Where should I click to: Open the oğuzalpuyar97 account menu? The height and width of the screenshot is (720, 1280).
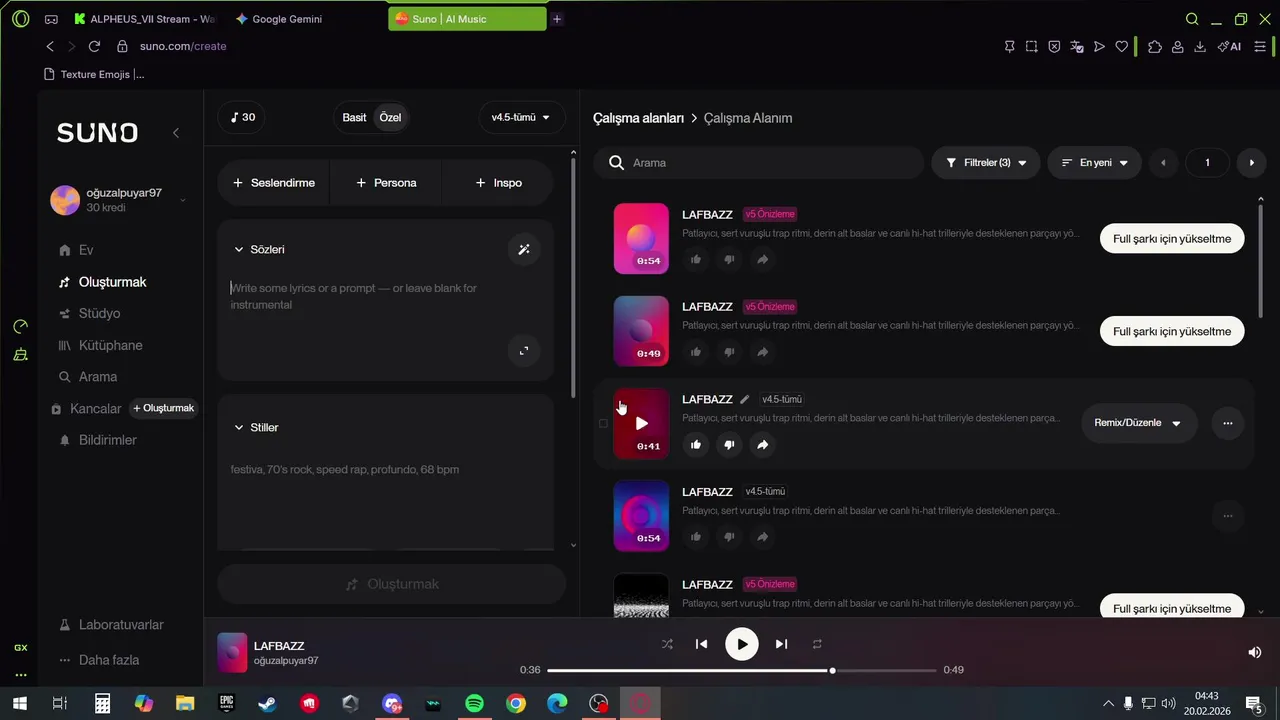(x=119, y=200)
